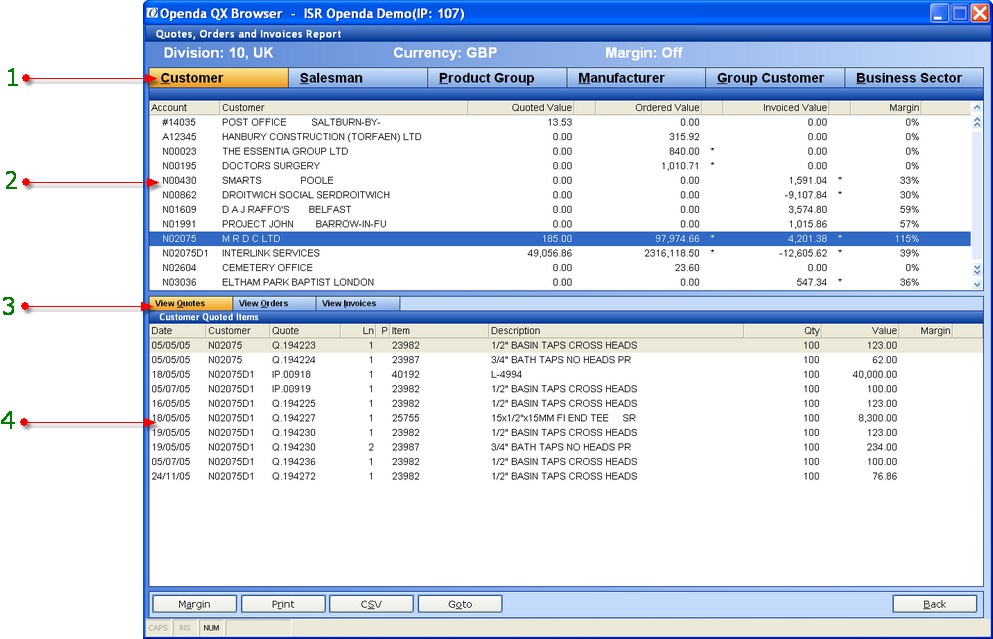The width and height of the screenshot is (993, 639).
Task: Export using the CSV button
Action: [371, 604]
